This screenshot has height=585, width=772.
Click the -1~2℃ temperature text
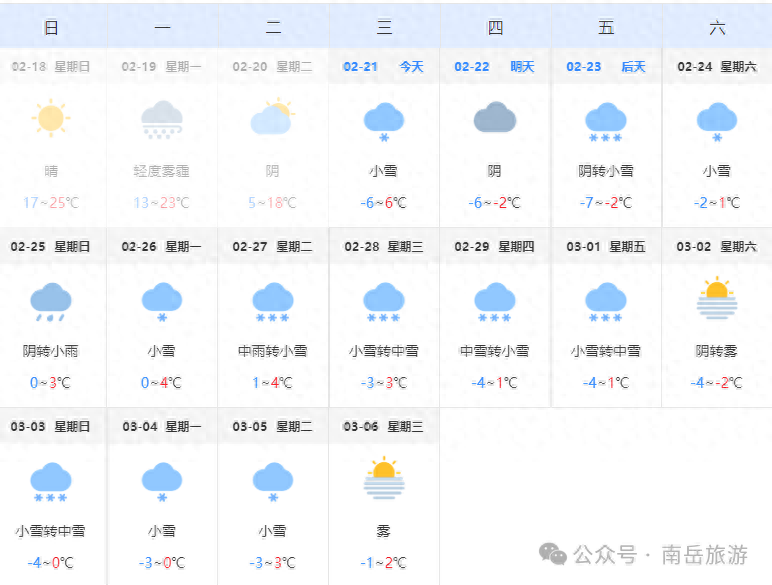click(x=384, y=562)
